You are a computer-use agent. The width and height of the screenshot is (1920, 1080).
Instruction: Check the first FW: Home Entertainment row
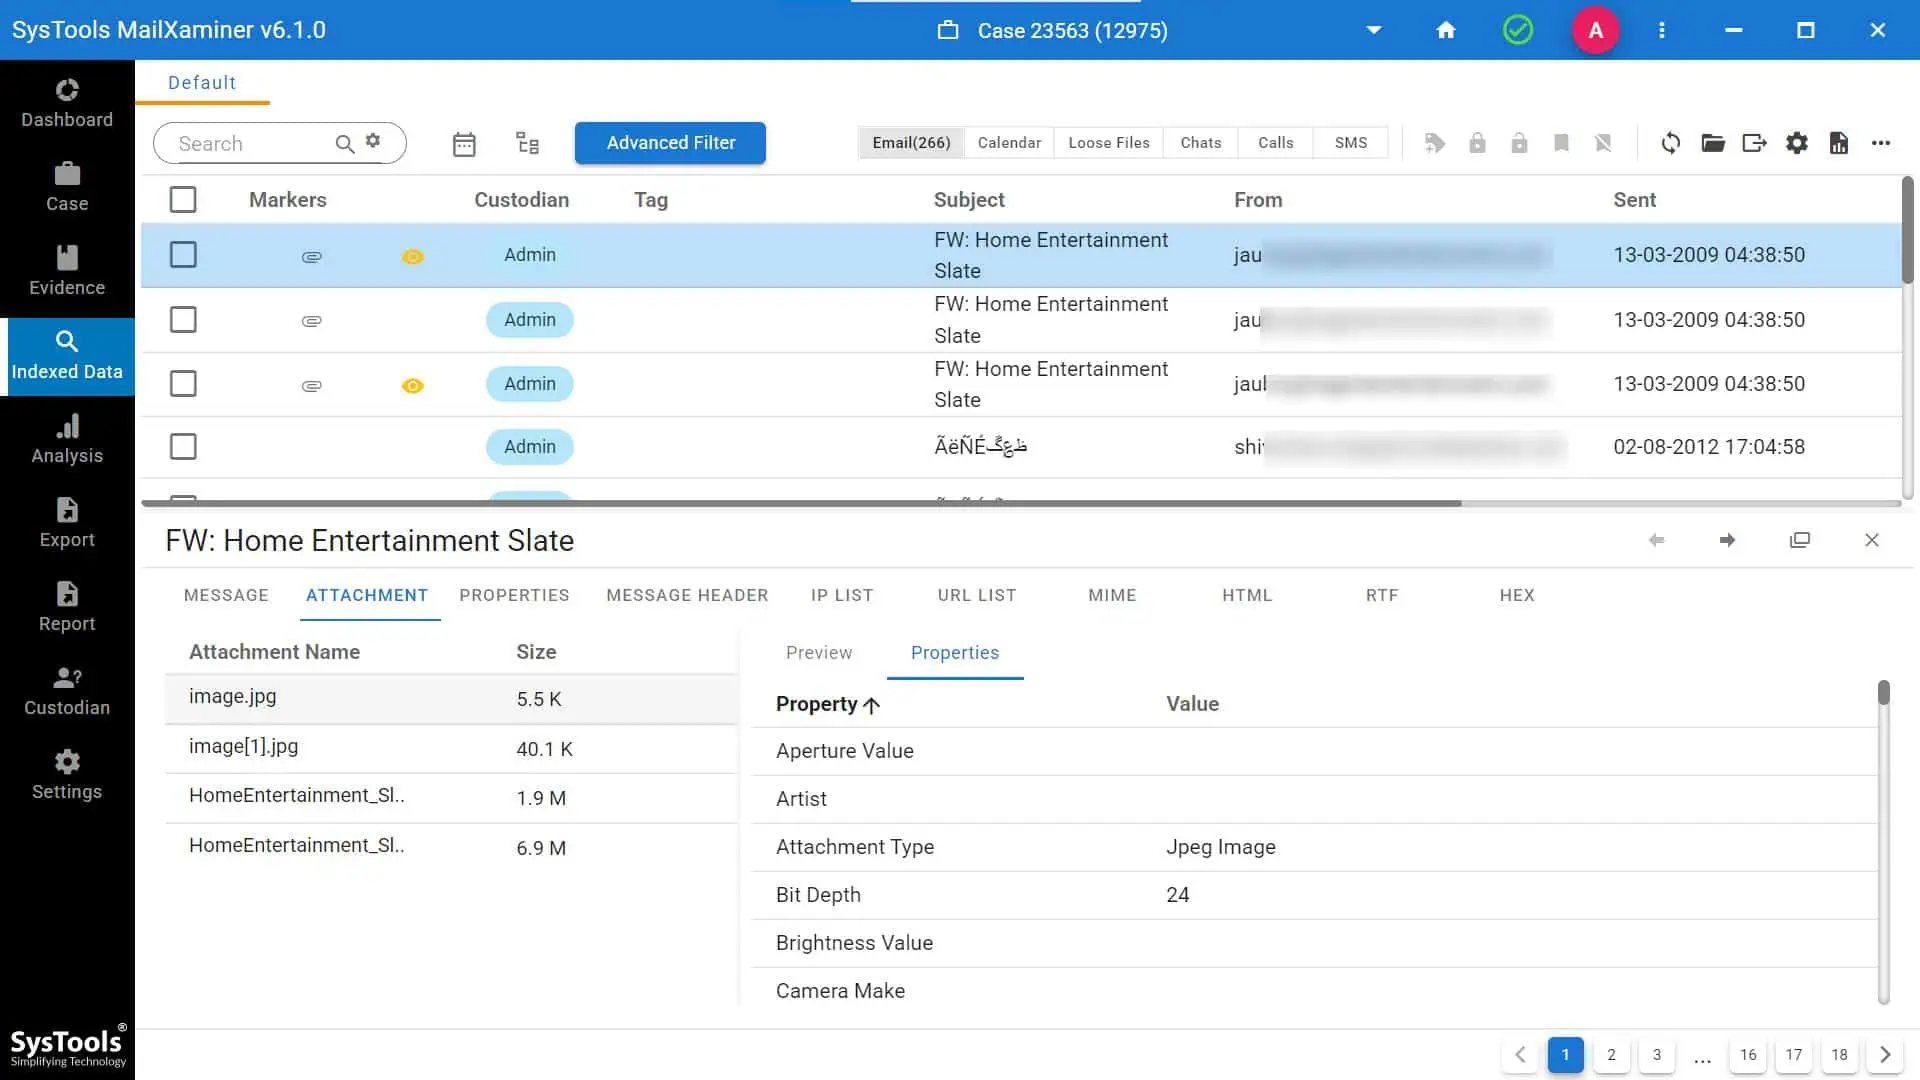pos(183,255)
